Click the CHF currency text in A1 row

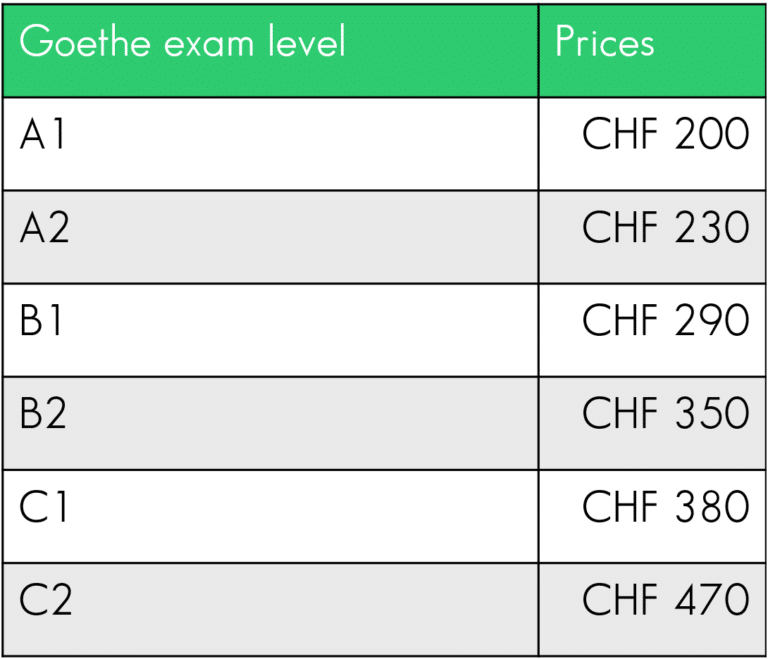(x=620, y=135)
